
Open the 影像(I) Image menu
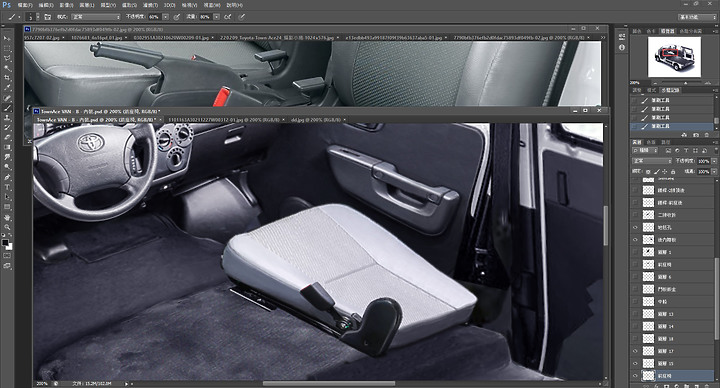pyautogui.click(x=66, y=5)
